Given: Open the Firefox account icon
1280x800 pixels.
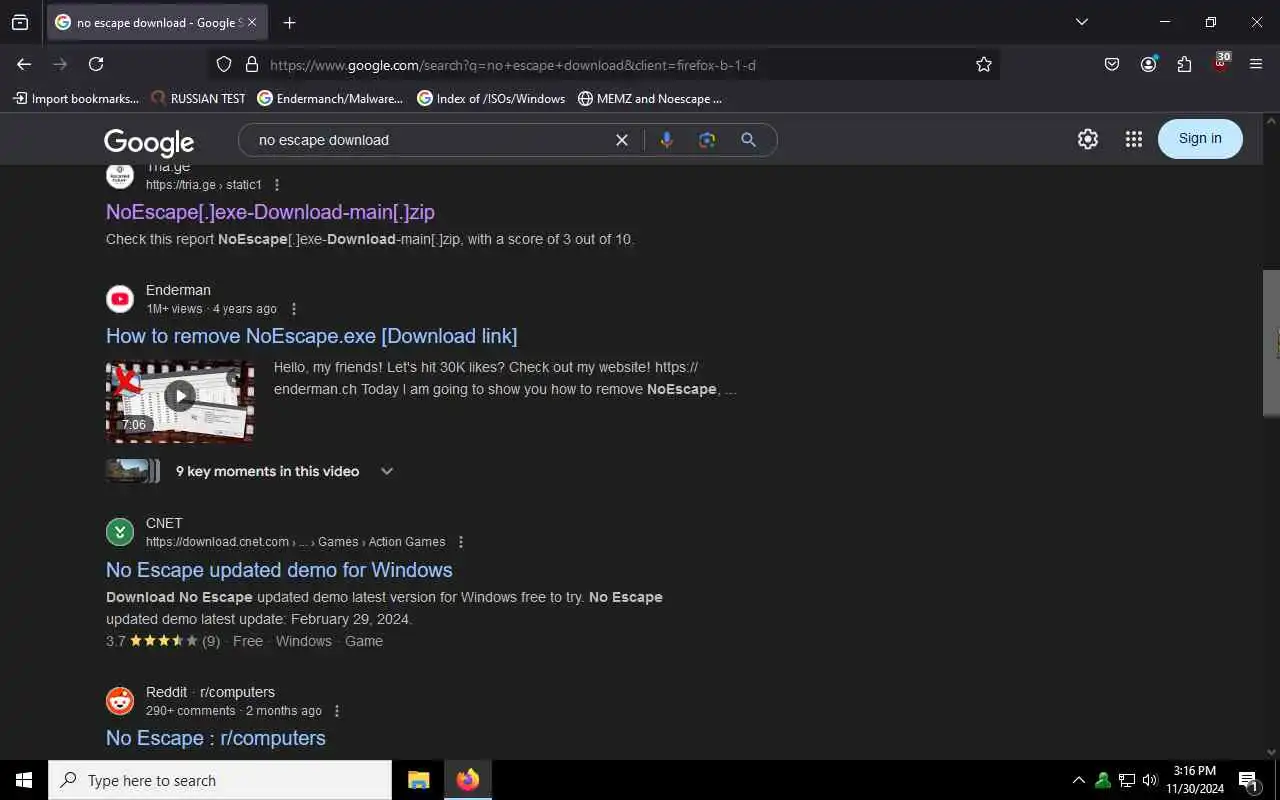Looking at the screenshot, I should 1148,64.
